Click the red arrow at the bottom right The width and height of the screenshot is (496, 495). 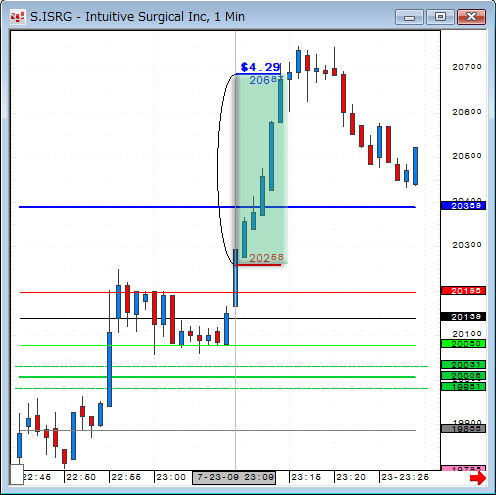[x=478, y=478]
